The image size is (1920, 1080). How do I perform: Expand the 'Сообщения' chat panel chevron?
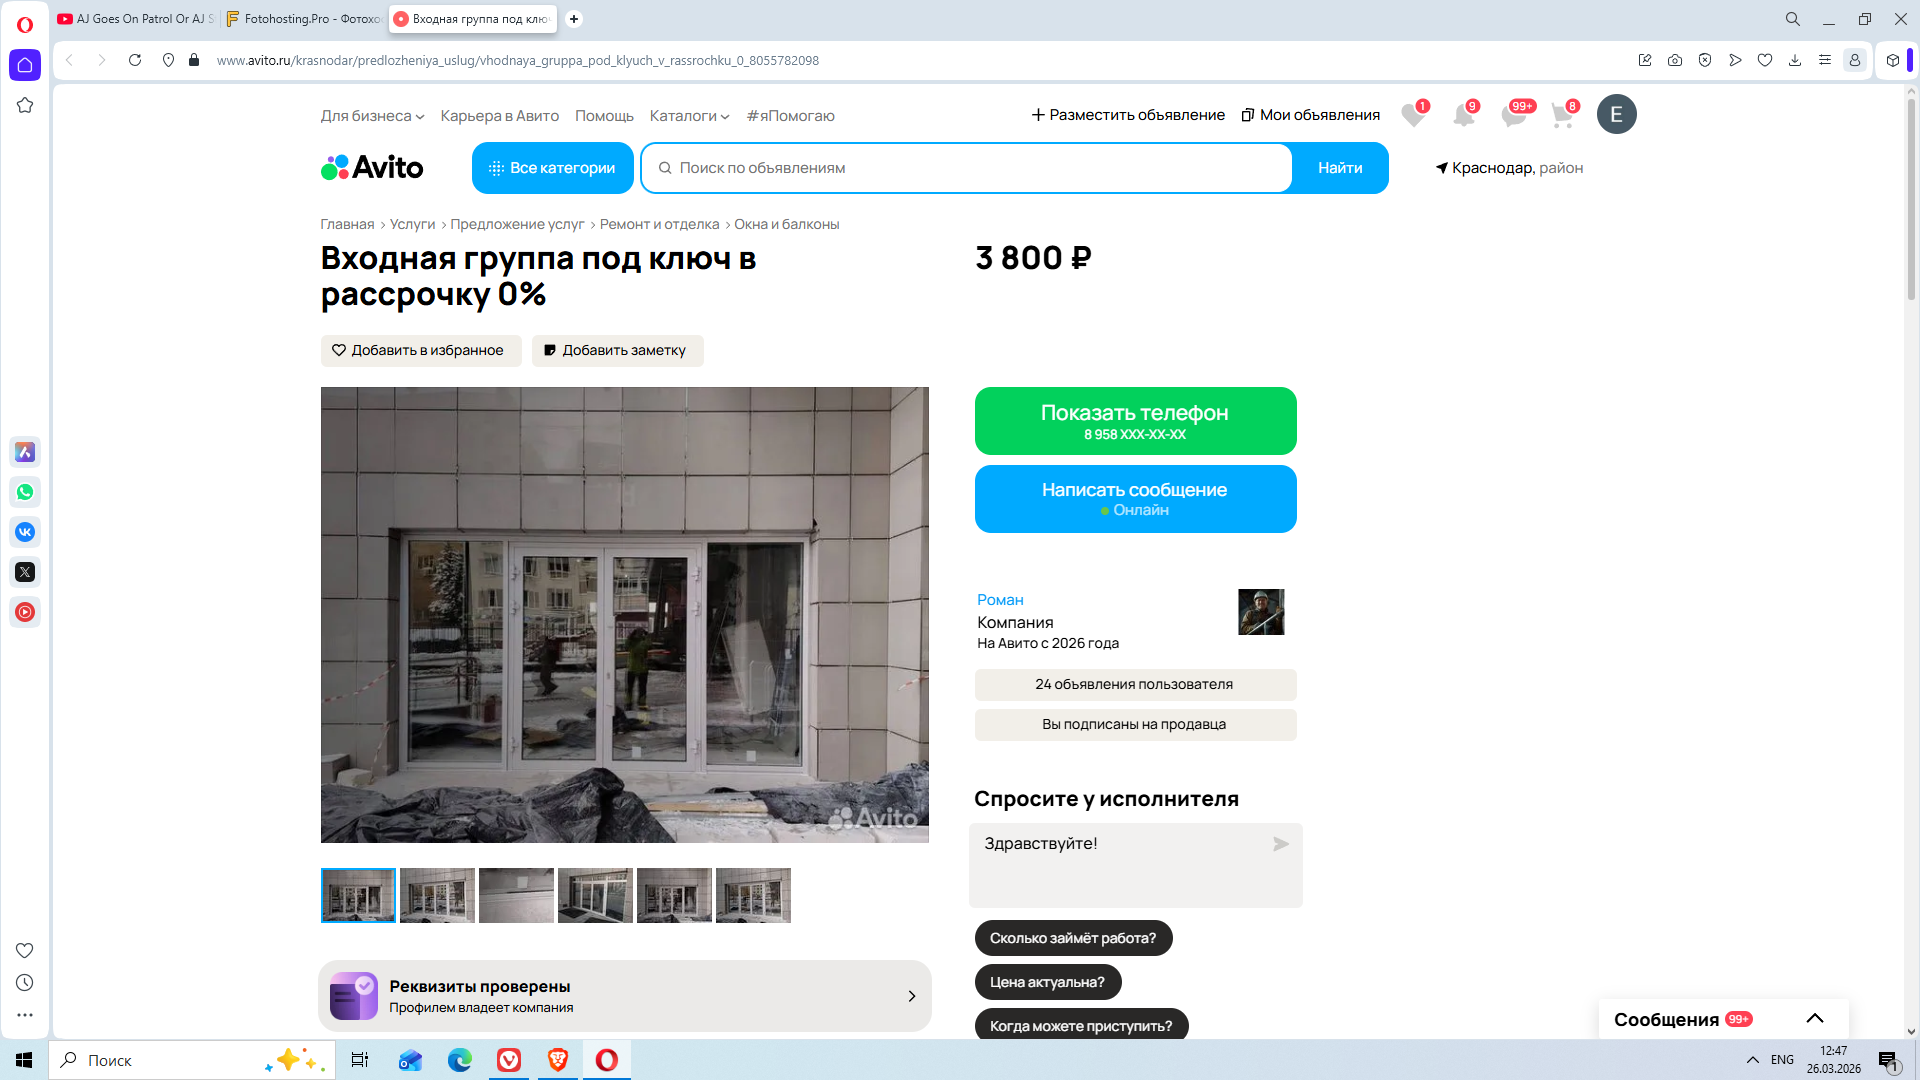pos(1814,1018)
